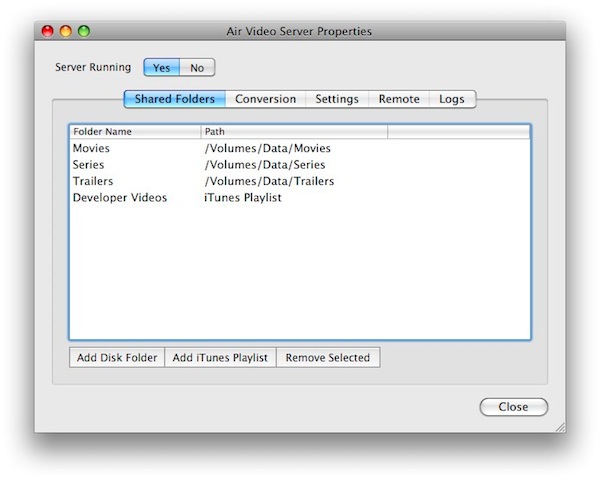
Task: Click the Remove Selected button
Action: (x=328, y=358)
